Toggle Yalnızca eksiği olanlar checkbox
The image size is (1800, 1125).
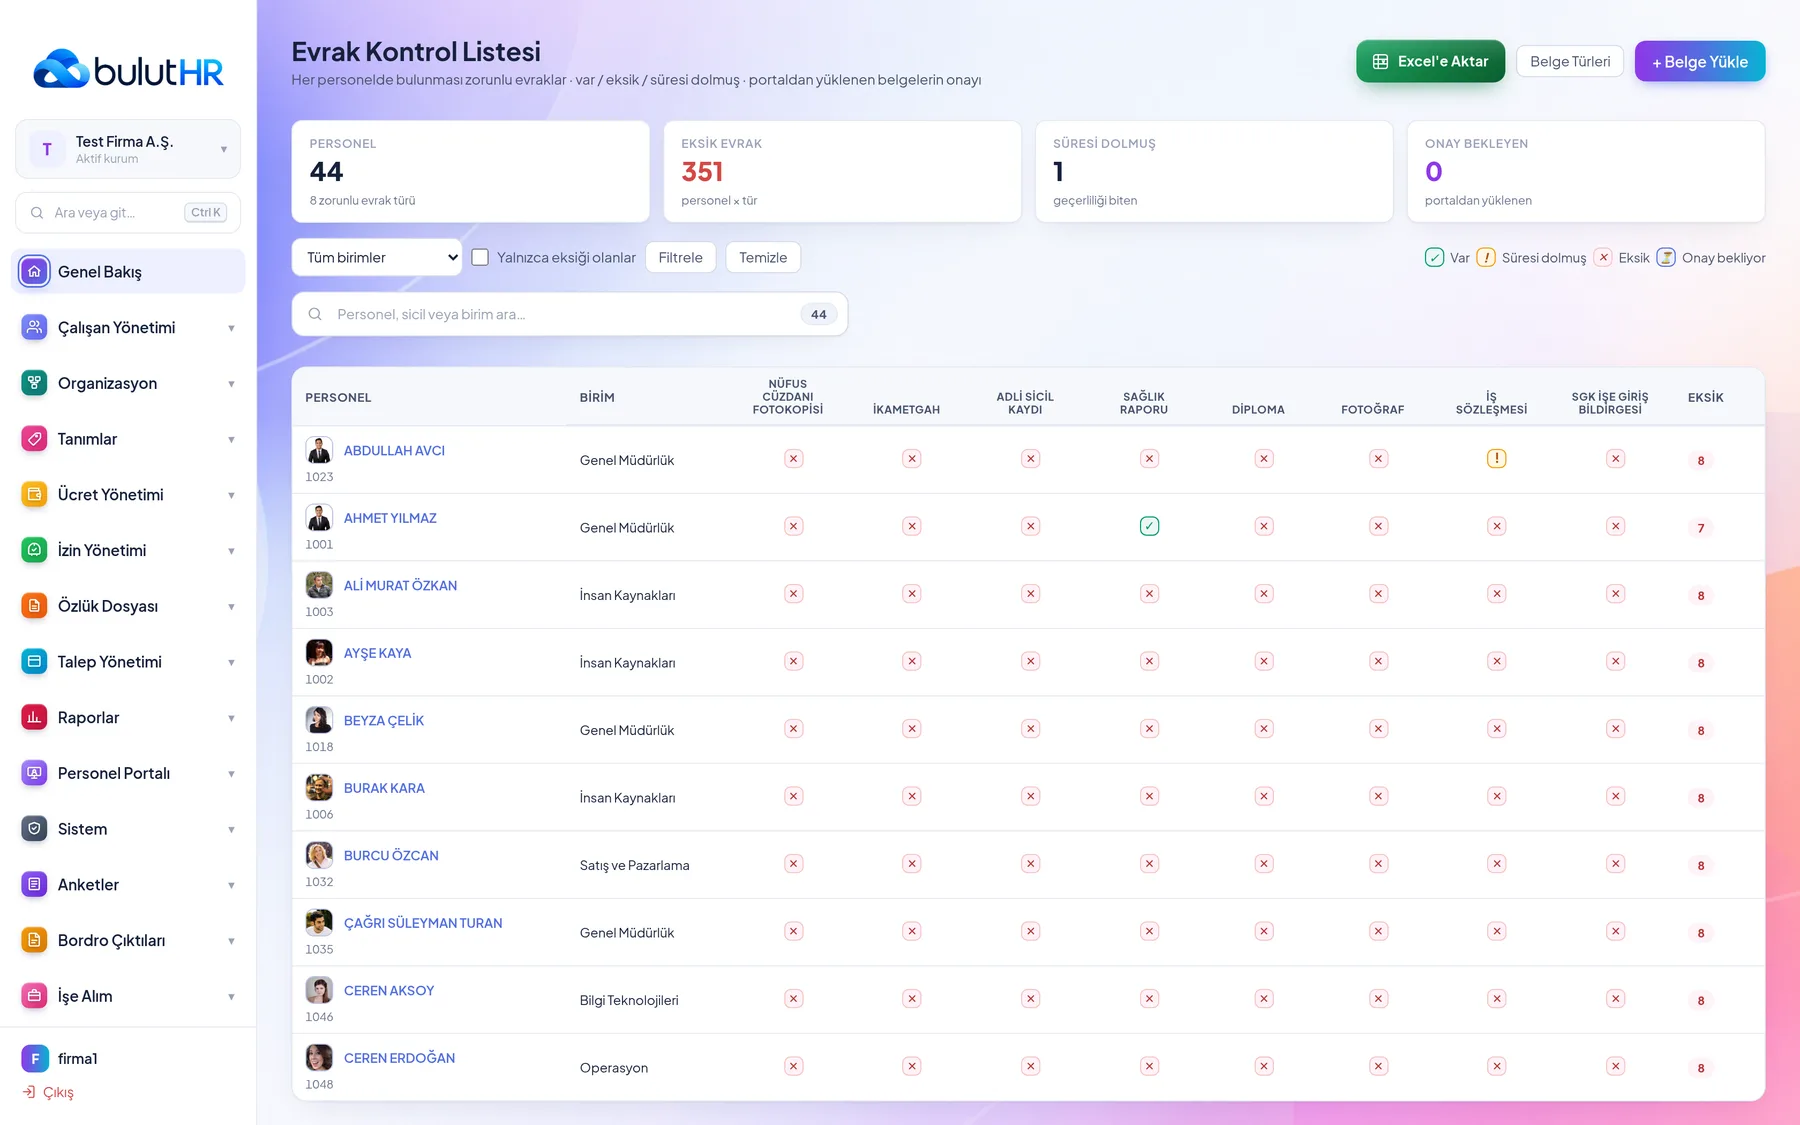click(x=480, y=257)
